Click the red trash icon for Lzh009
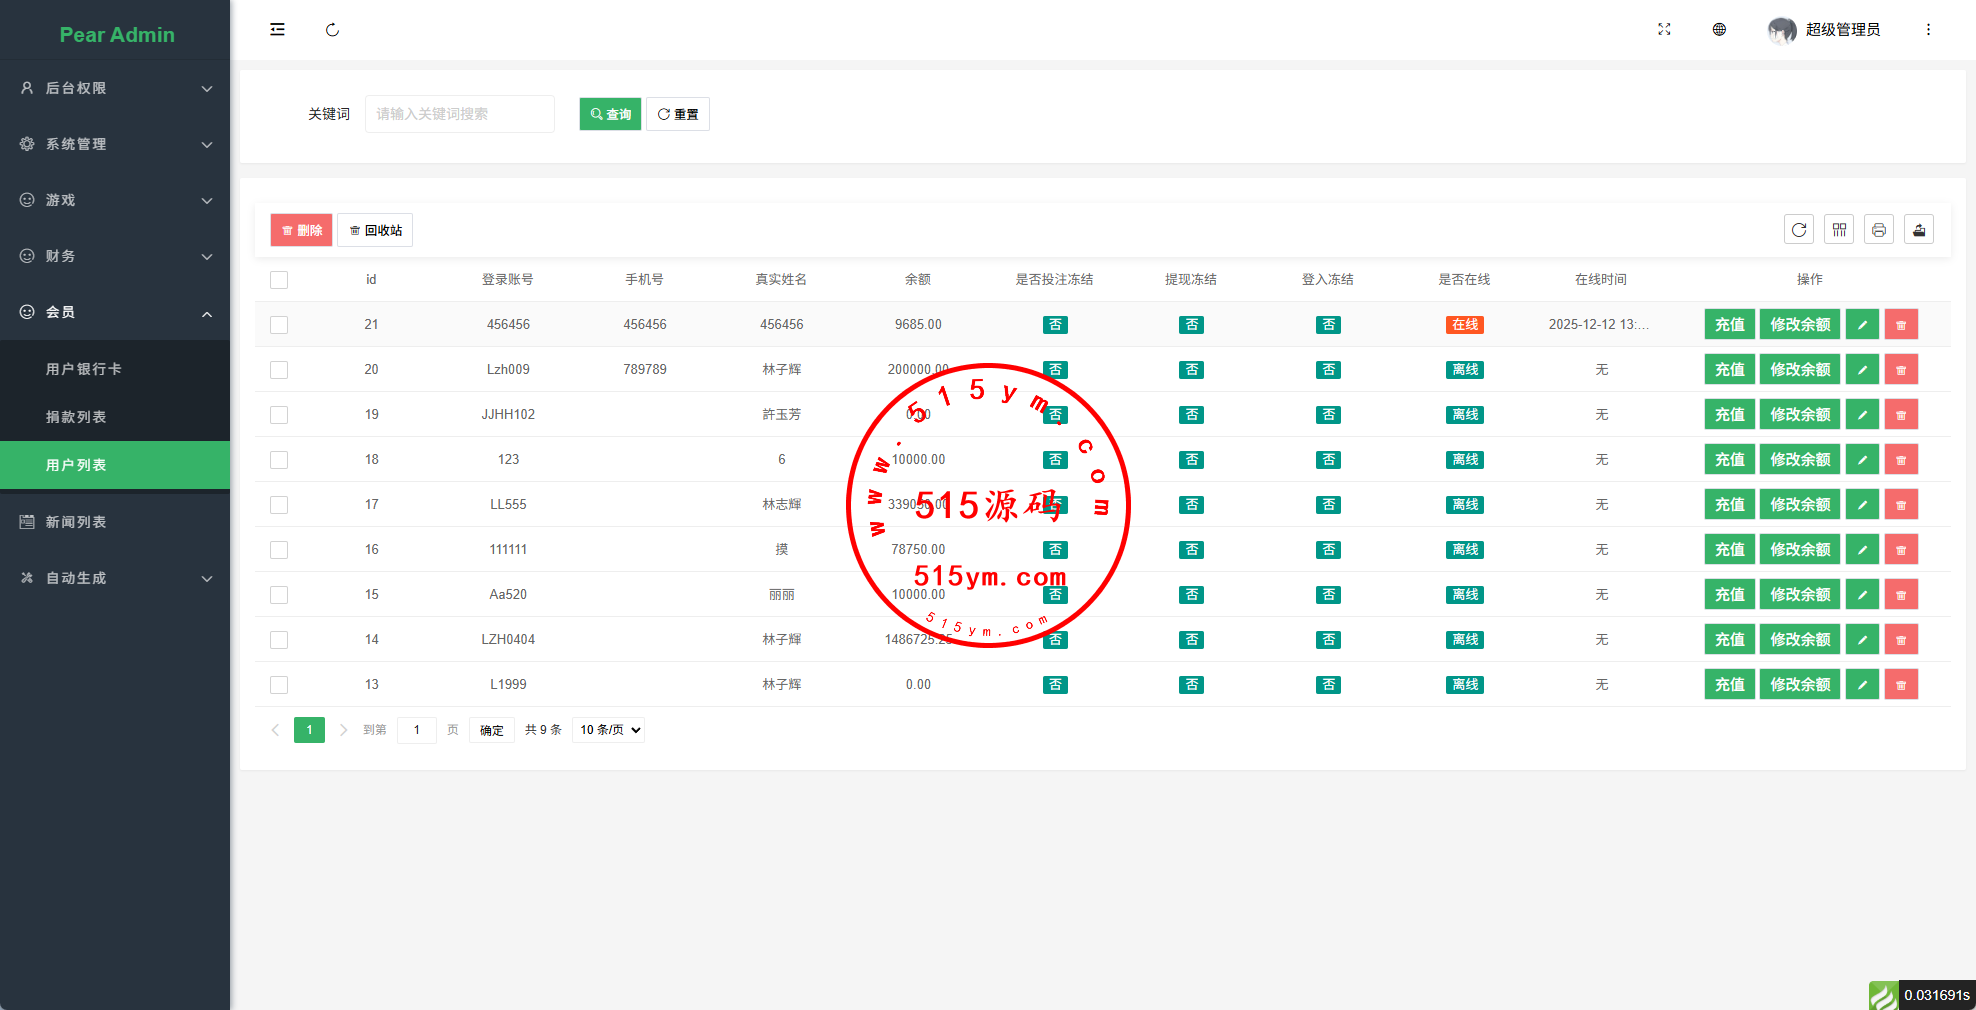Screen dimensions: 1976x1010 pyautogui.click(x=1901, y=370)
